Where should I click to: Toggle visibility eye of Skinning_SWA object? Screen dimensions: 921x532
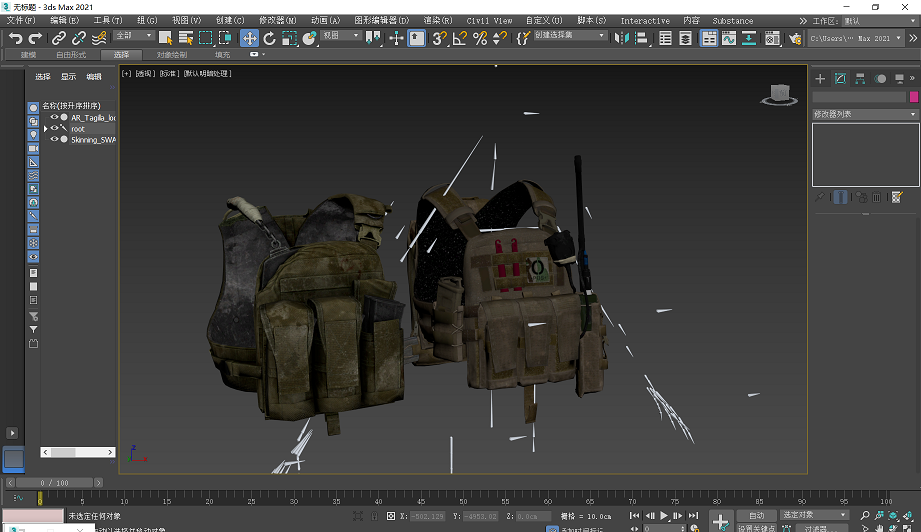[54, 140]
